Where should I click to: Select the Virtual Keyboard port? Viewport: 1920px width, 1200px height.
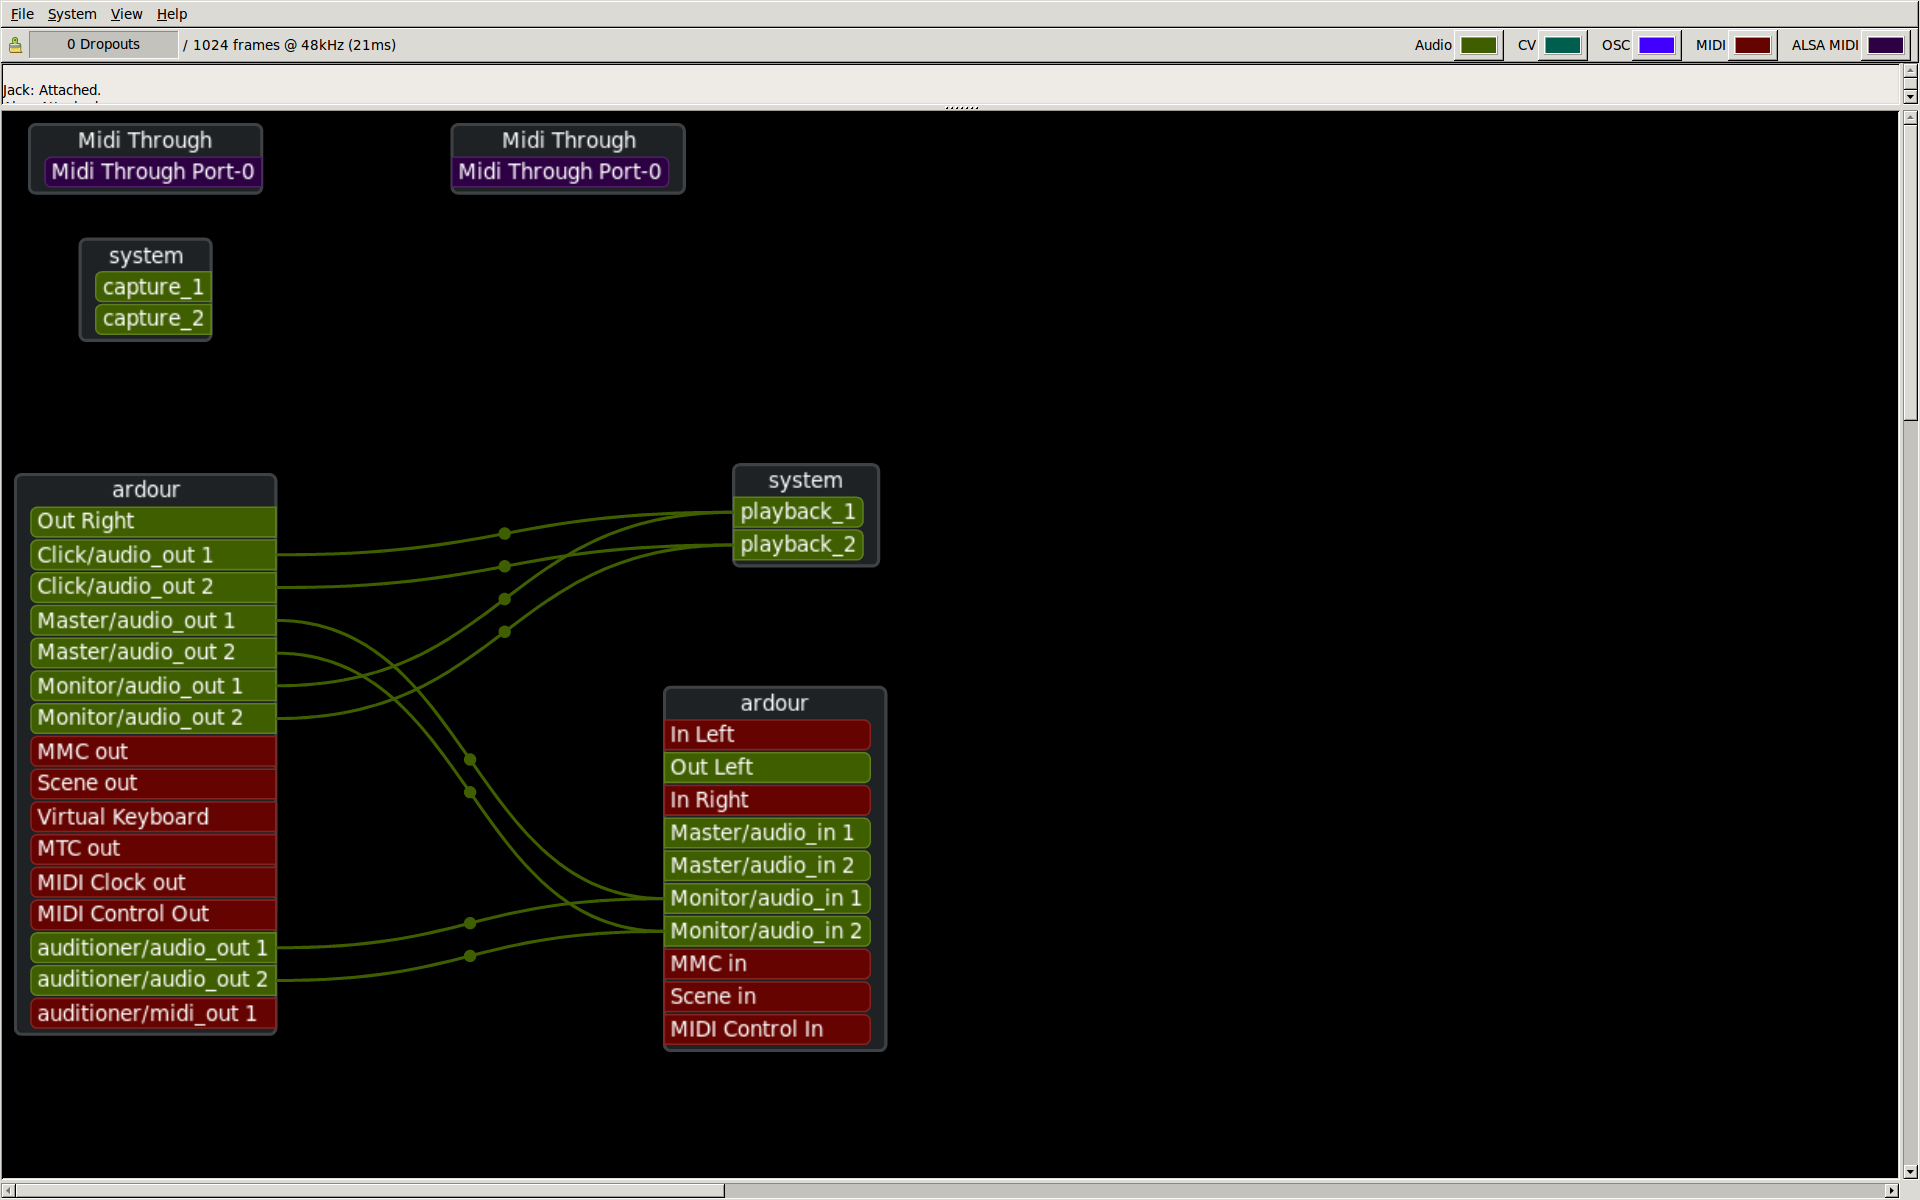[153, 817]
